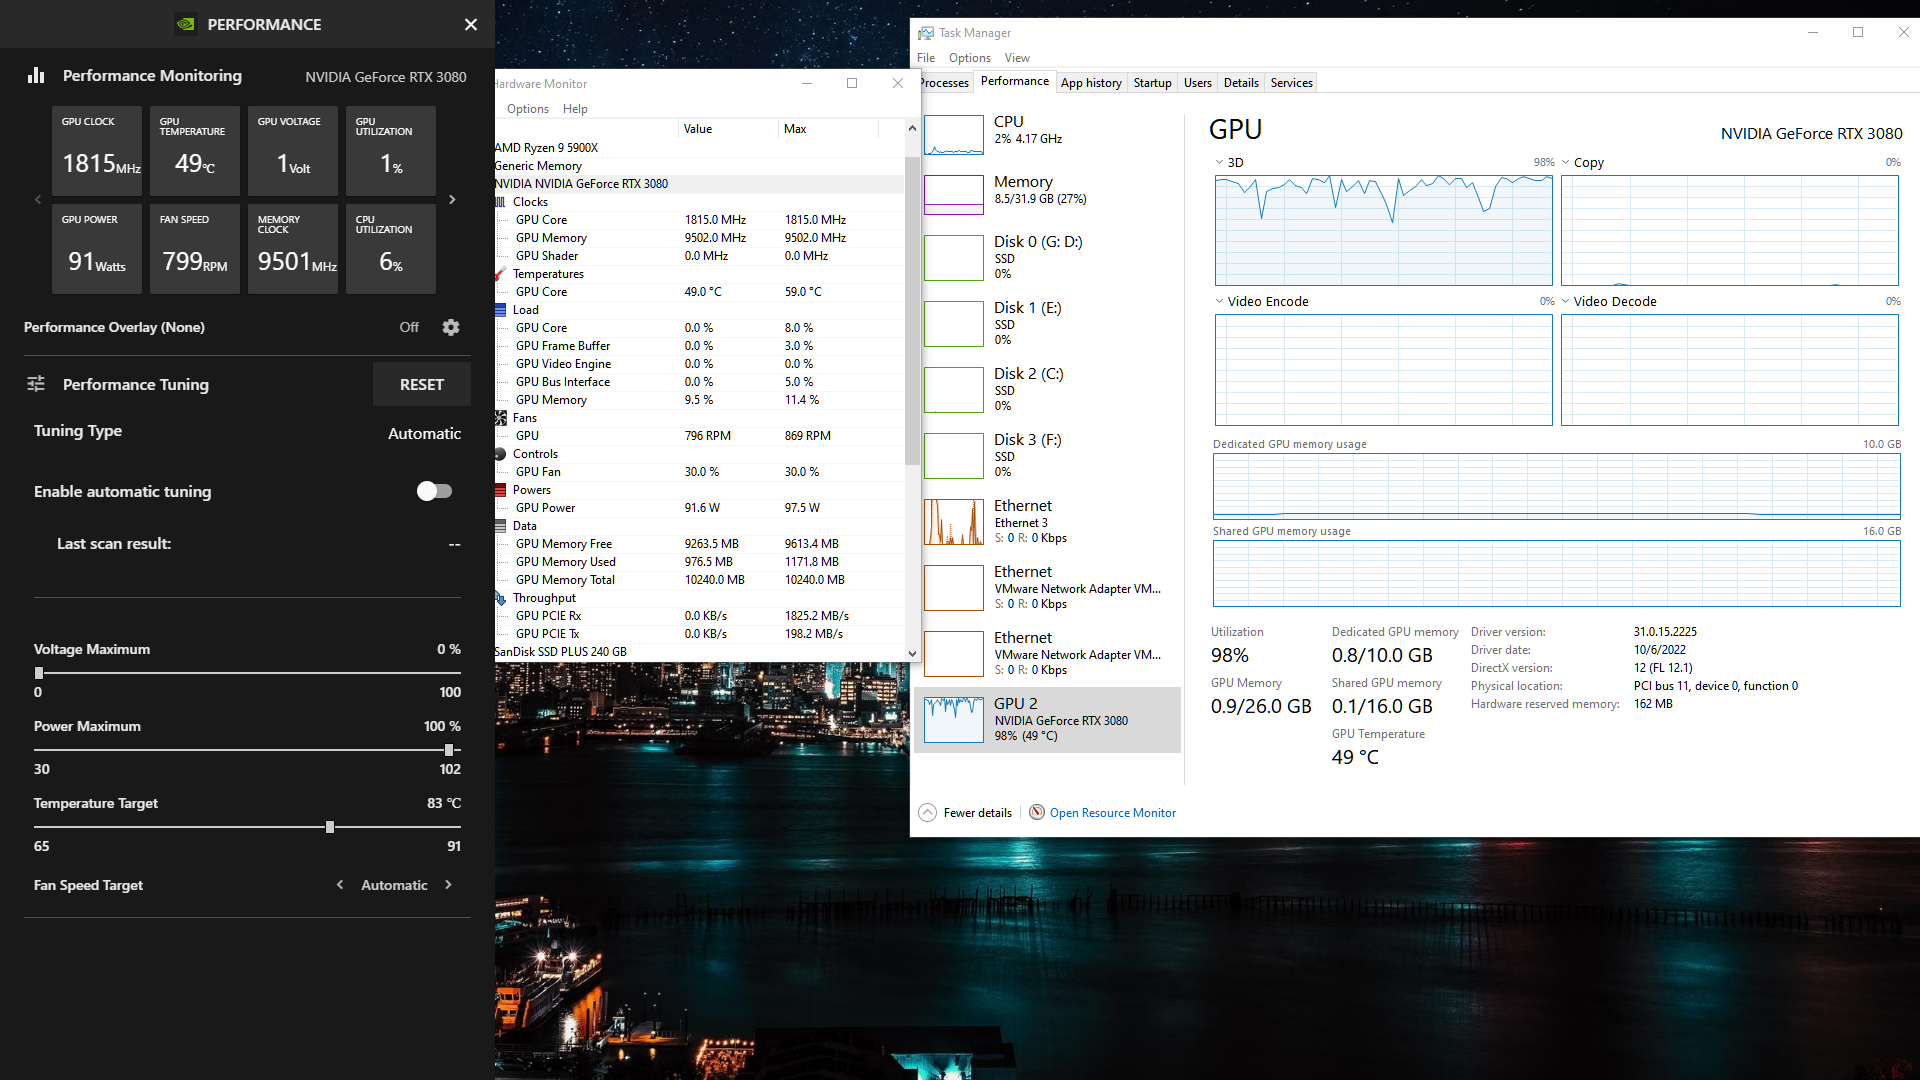This screenshot has height=1080, width=1920.
Task: Click Hardware Monitor scroll down arrow
Action: click(912, 653)
